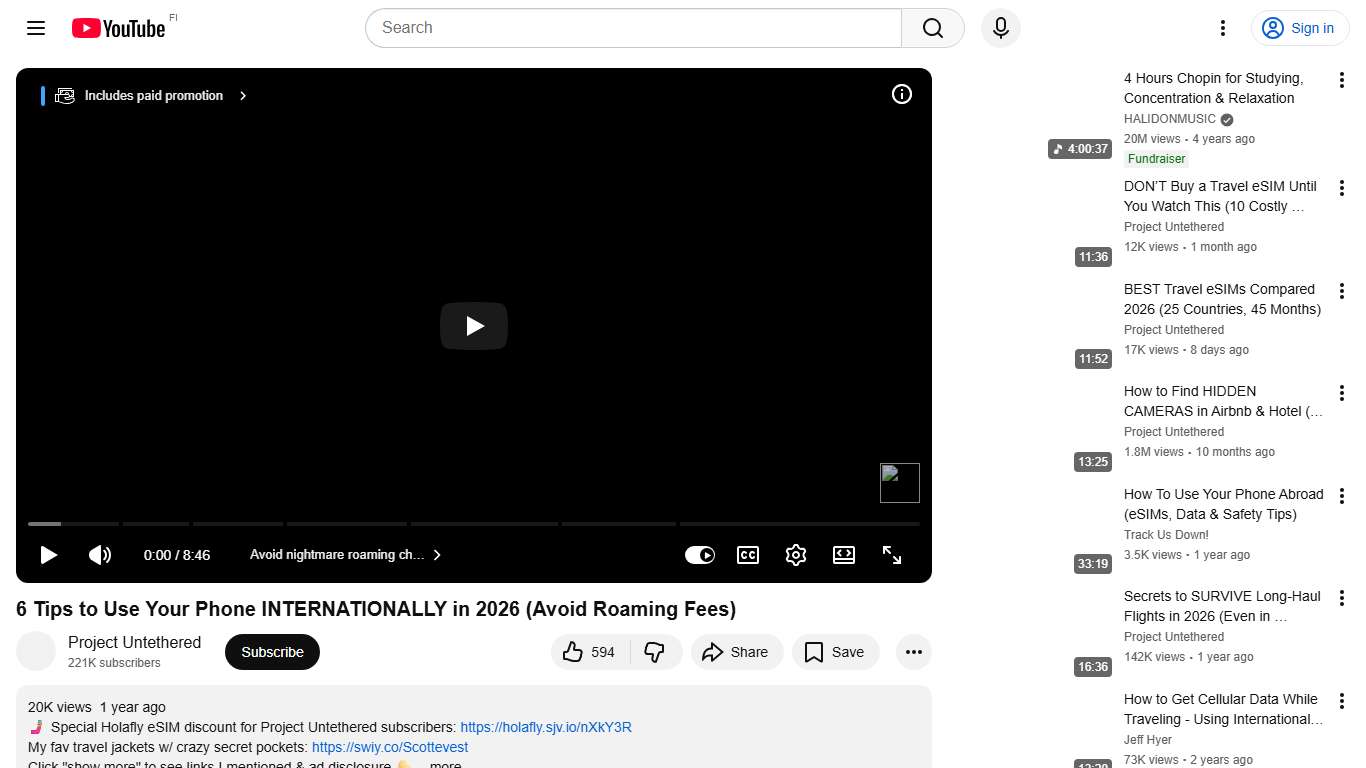Open the video info card icon
Viewport: 1366px width, 768px height.
pyautogui.click(x=901, y=94)
